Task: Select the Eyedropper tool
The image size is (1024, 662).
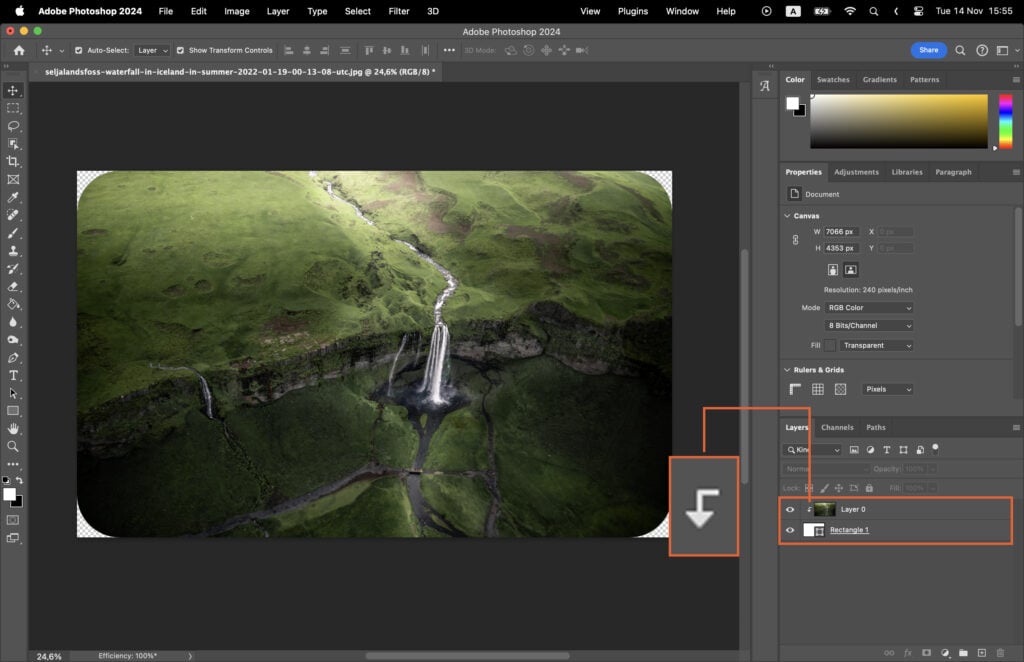Action: coord(14,198)
